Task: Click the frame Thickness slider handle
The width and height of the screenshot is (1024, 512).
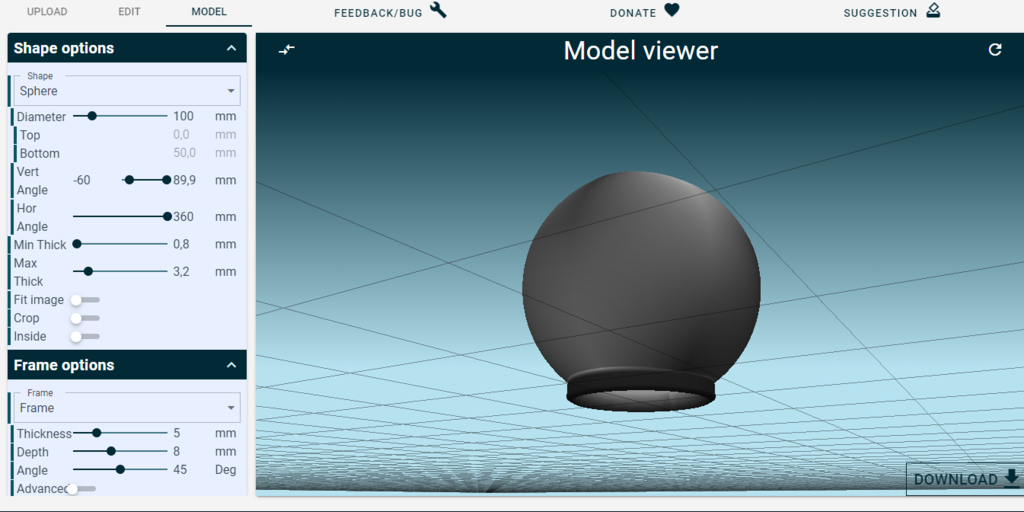Action: [97, 432]
